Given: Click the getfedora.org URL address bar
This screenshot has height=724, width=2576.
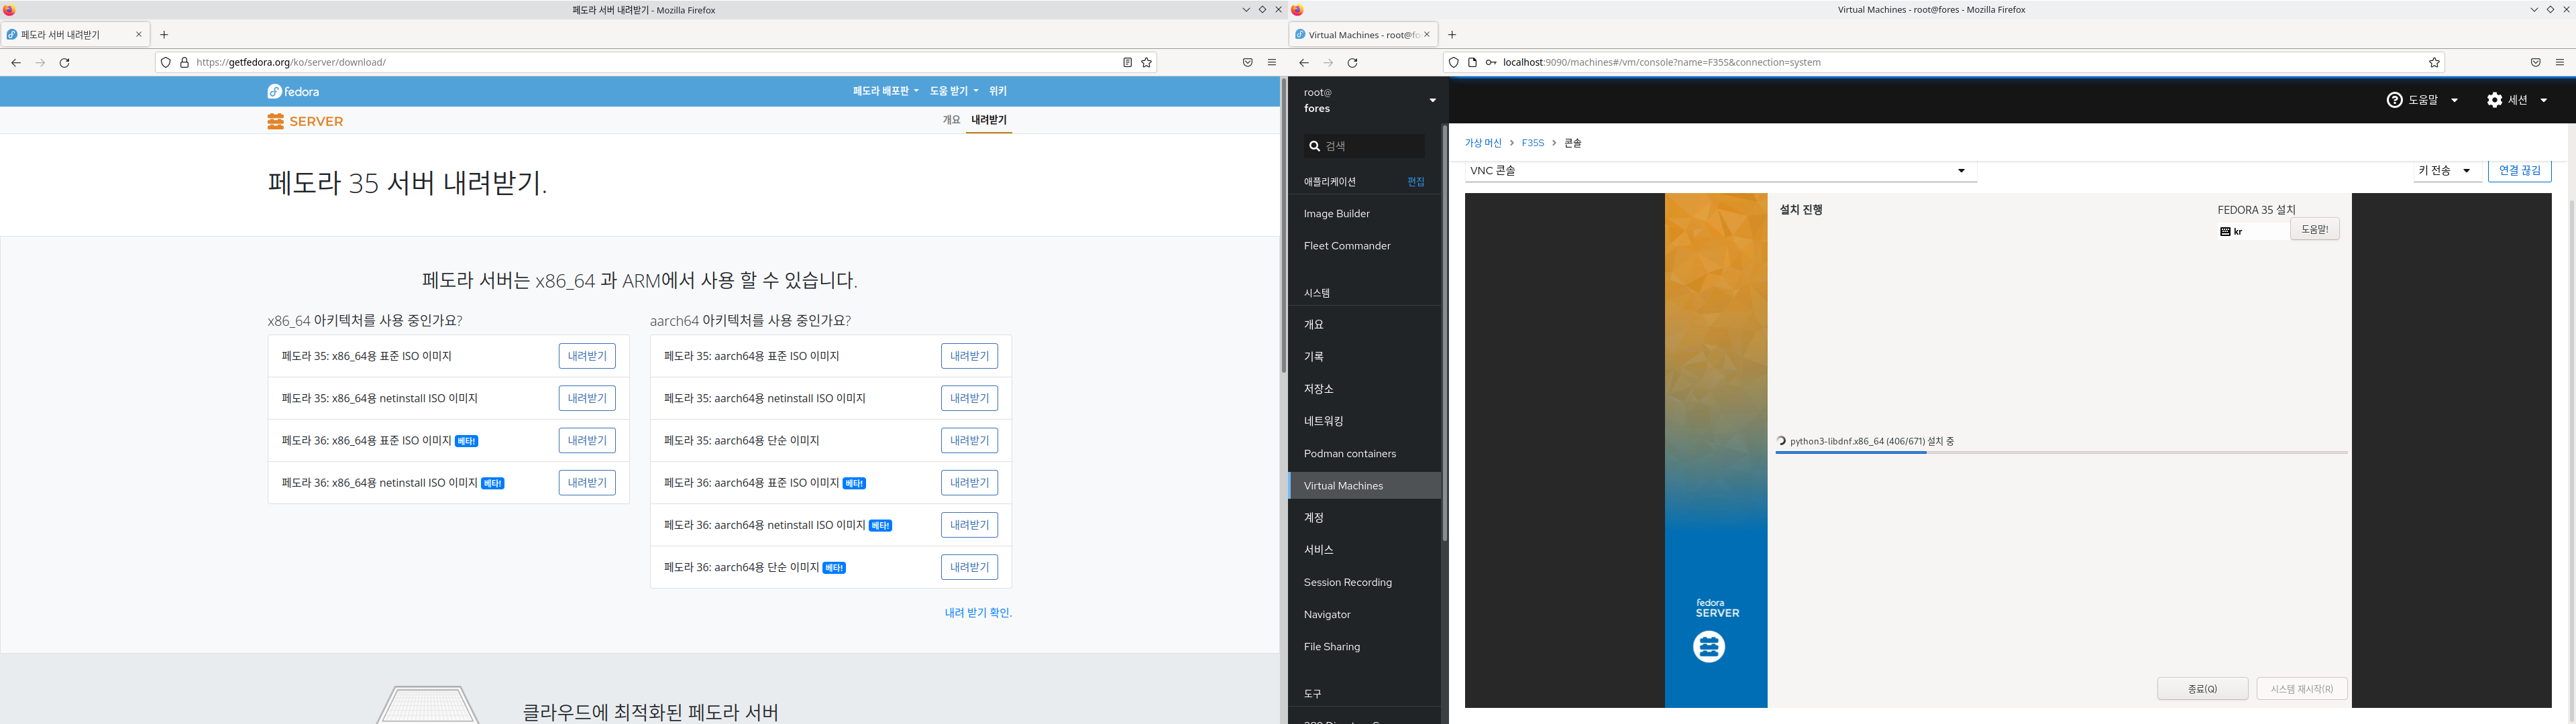Looking at the screenshot, I should (x=656, y=62).
